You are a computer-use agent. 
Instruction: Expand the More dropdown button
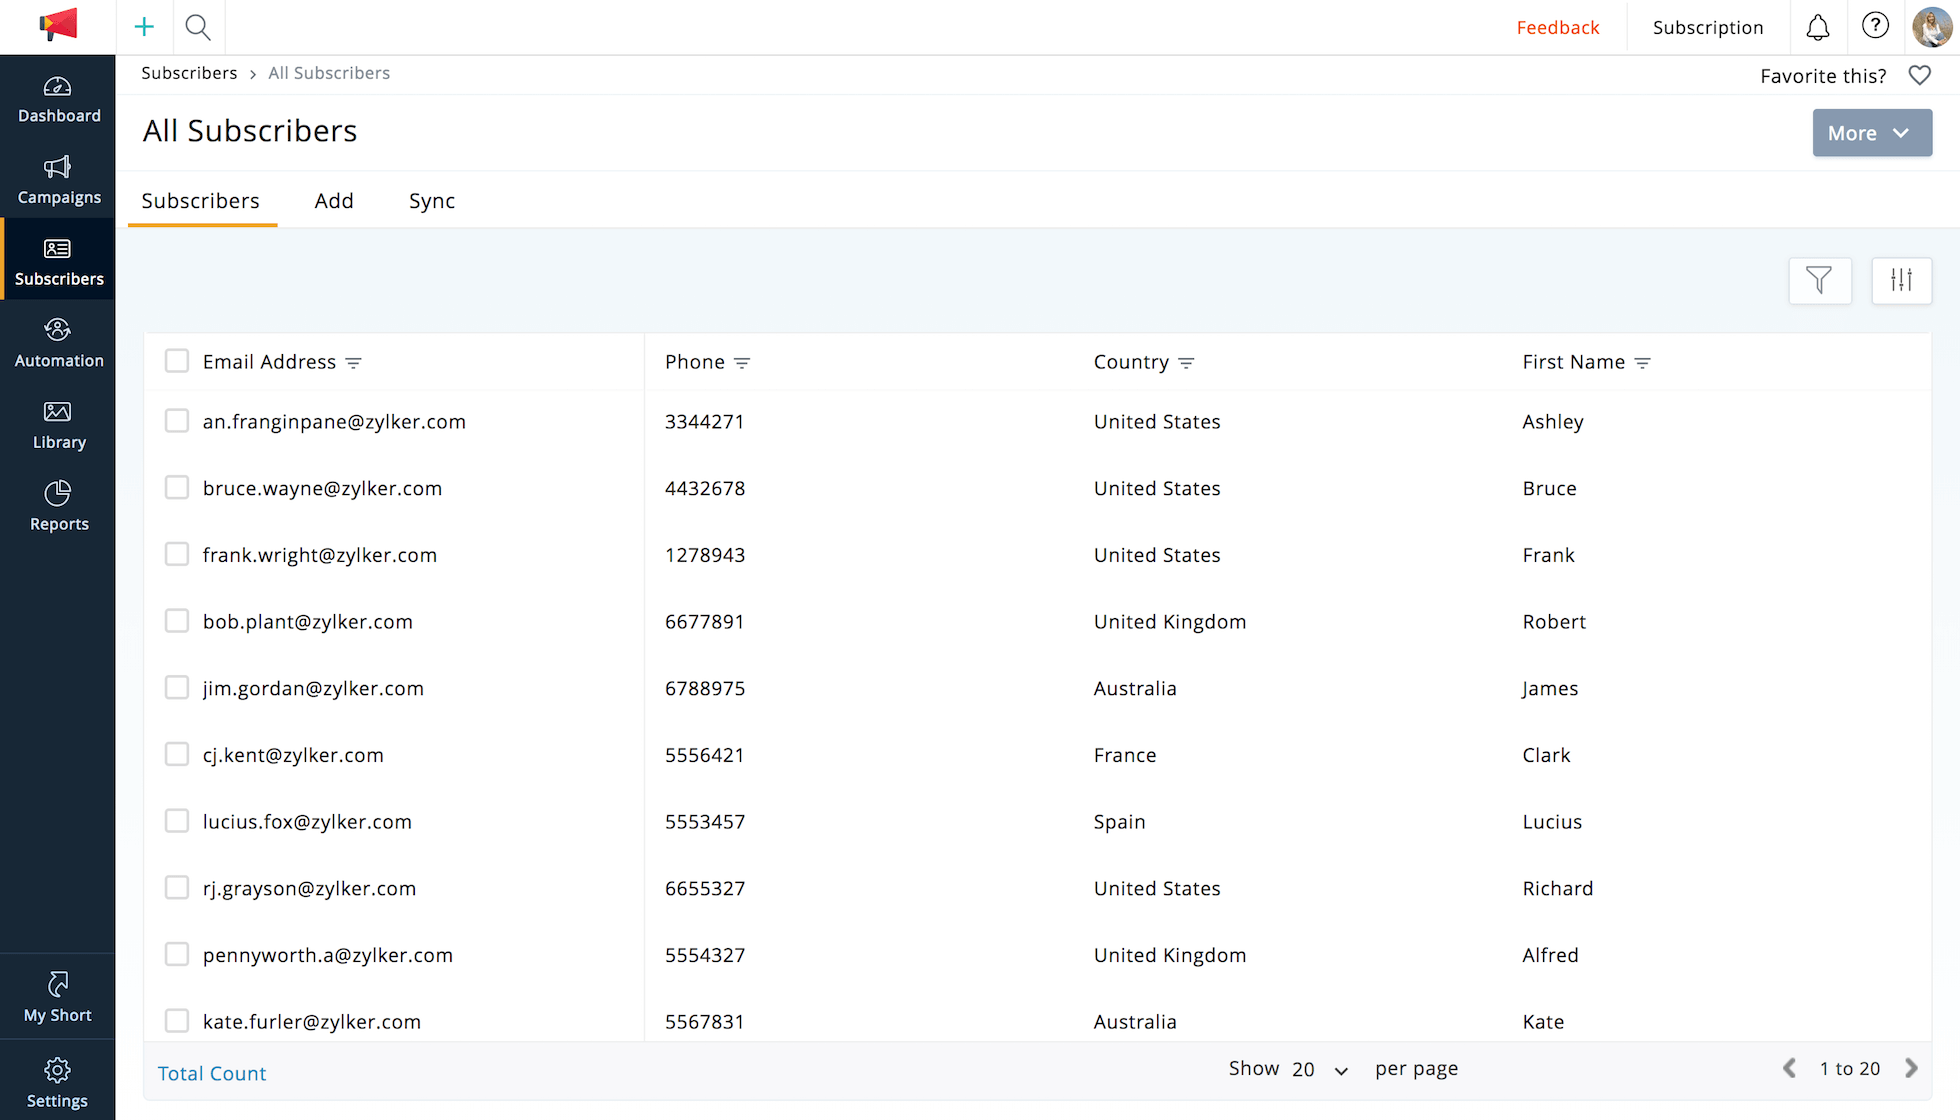[1871, 133]
